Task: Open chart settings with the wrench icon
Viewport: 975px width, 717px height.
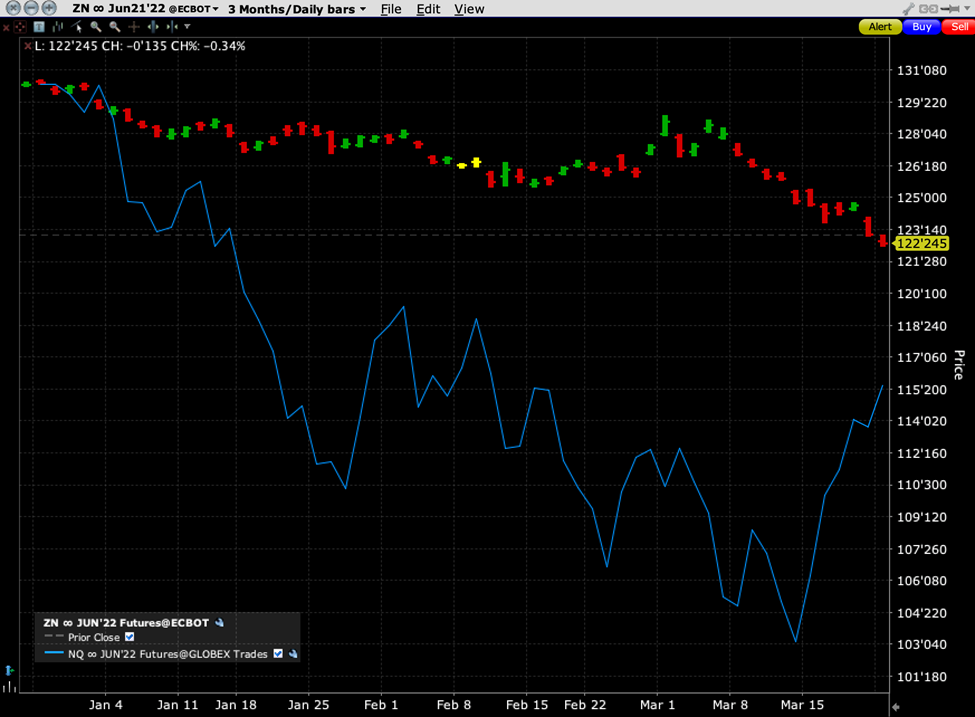Action: pyautogui.click(x=908, y=9)
